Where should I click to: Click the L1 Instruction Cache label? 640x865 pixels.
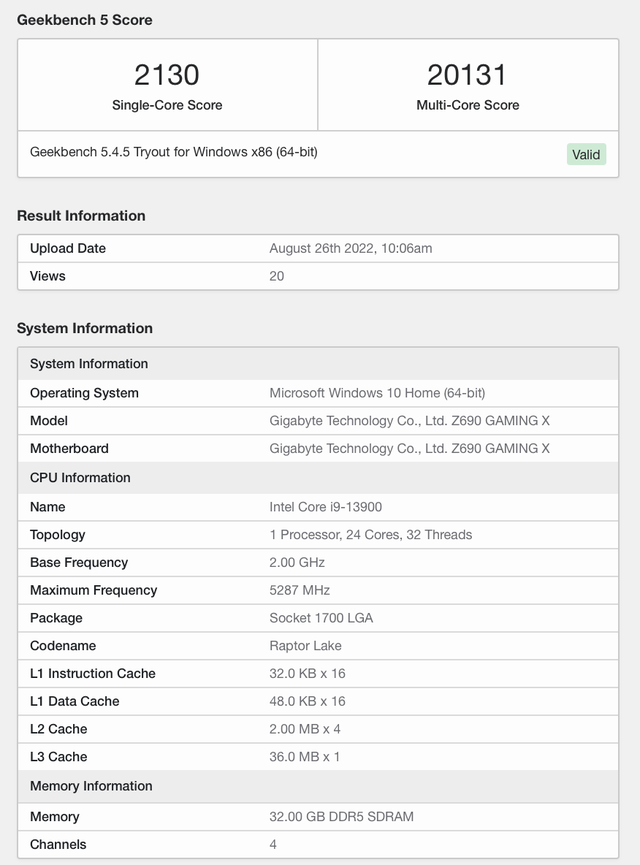(x=93, y=673)
